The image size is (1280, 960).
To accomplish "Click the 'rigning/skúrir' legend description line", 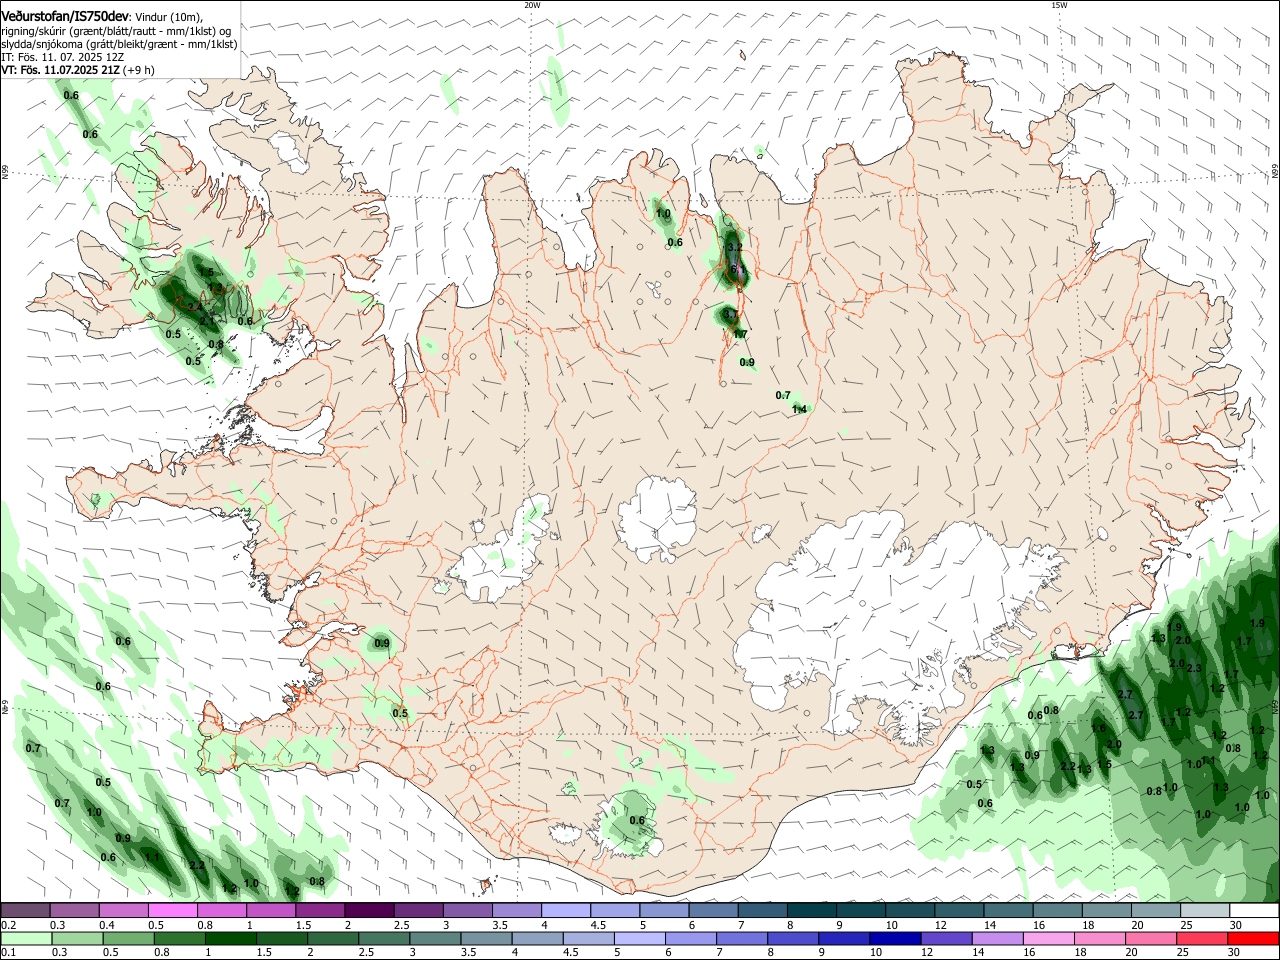I will 116,30.
